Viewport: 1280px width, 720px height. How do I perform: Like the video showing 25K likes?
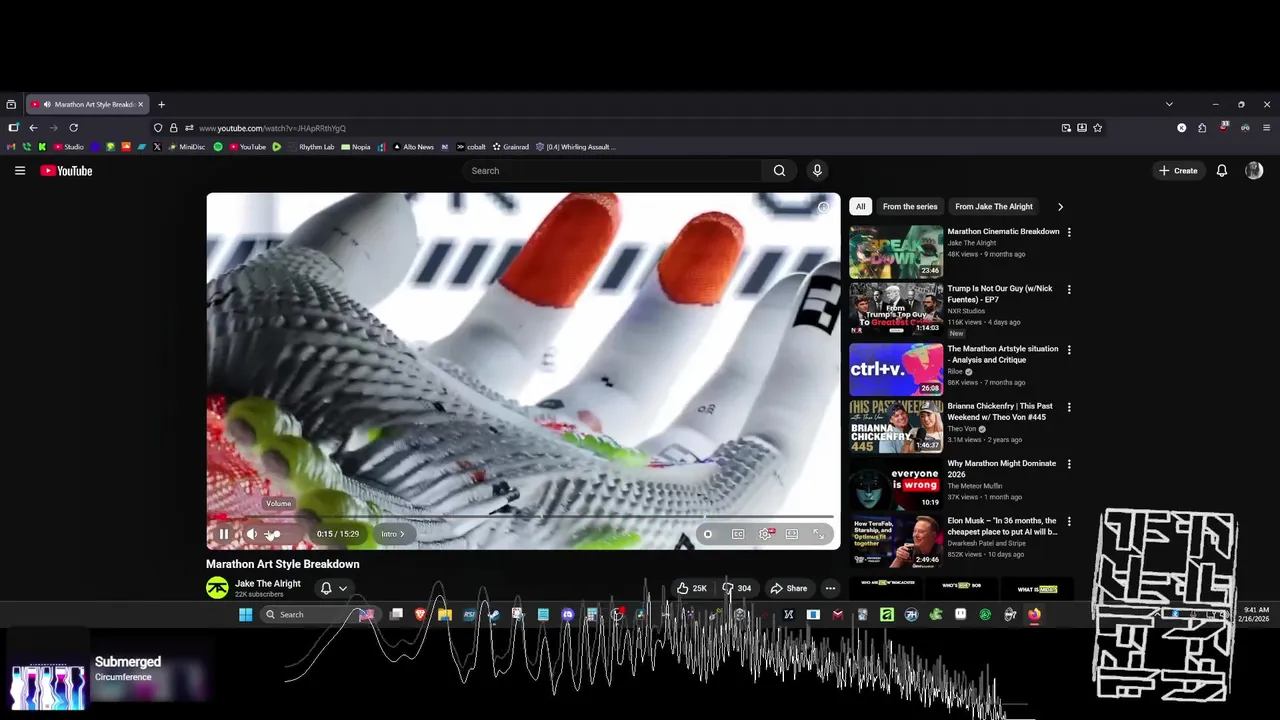point(691,588)
